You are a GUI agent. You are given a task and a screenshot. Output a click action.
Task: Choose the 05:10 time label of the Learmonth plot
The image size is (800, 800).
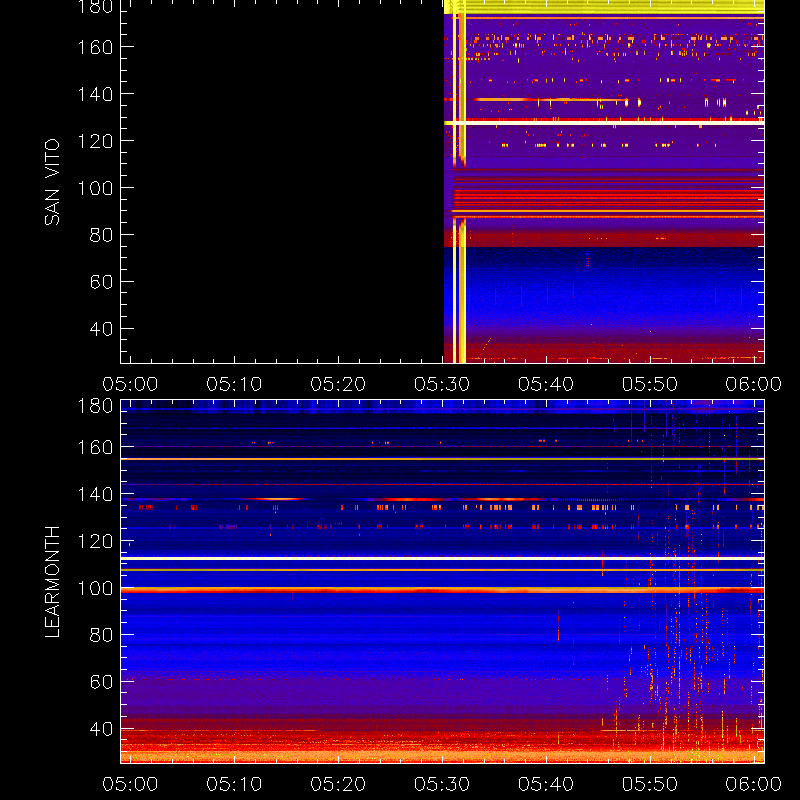point(234,784)
